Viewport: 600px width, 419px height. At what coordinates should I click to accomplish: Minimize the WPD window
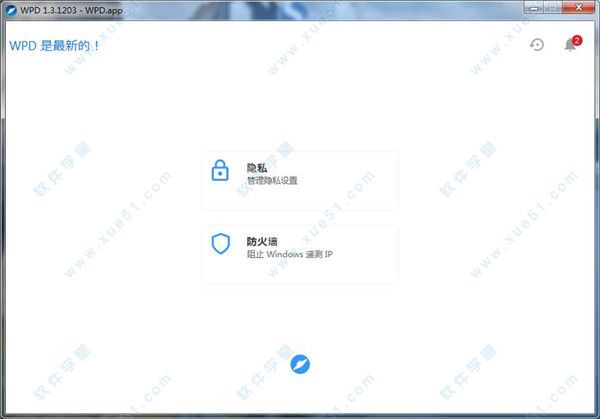(533, 7)
